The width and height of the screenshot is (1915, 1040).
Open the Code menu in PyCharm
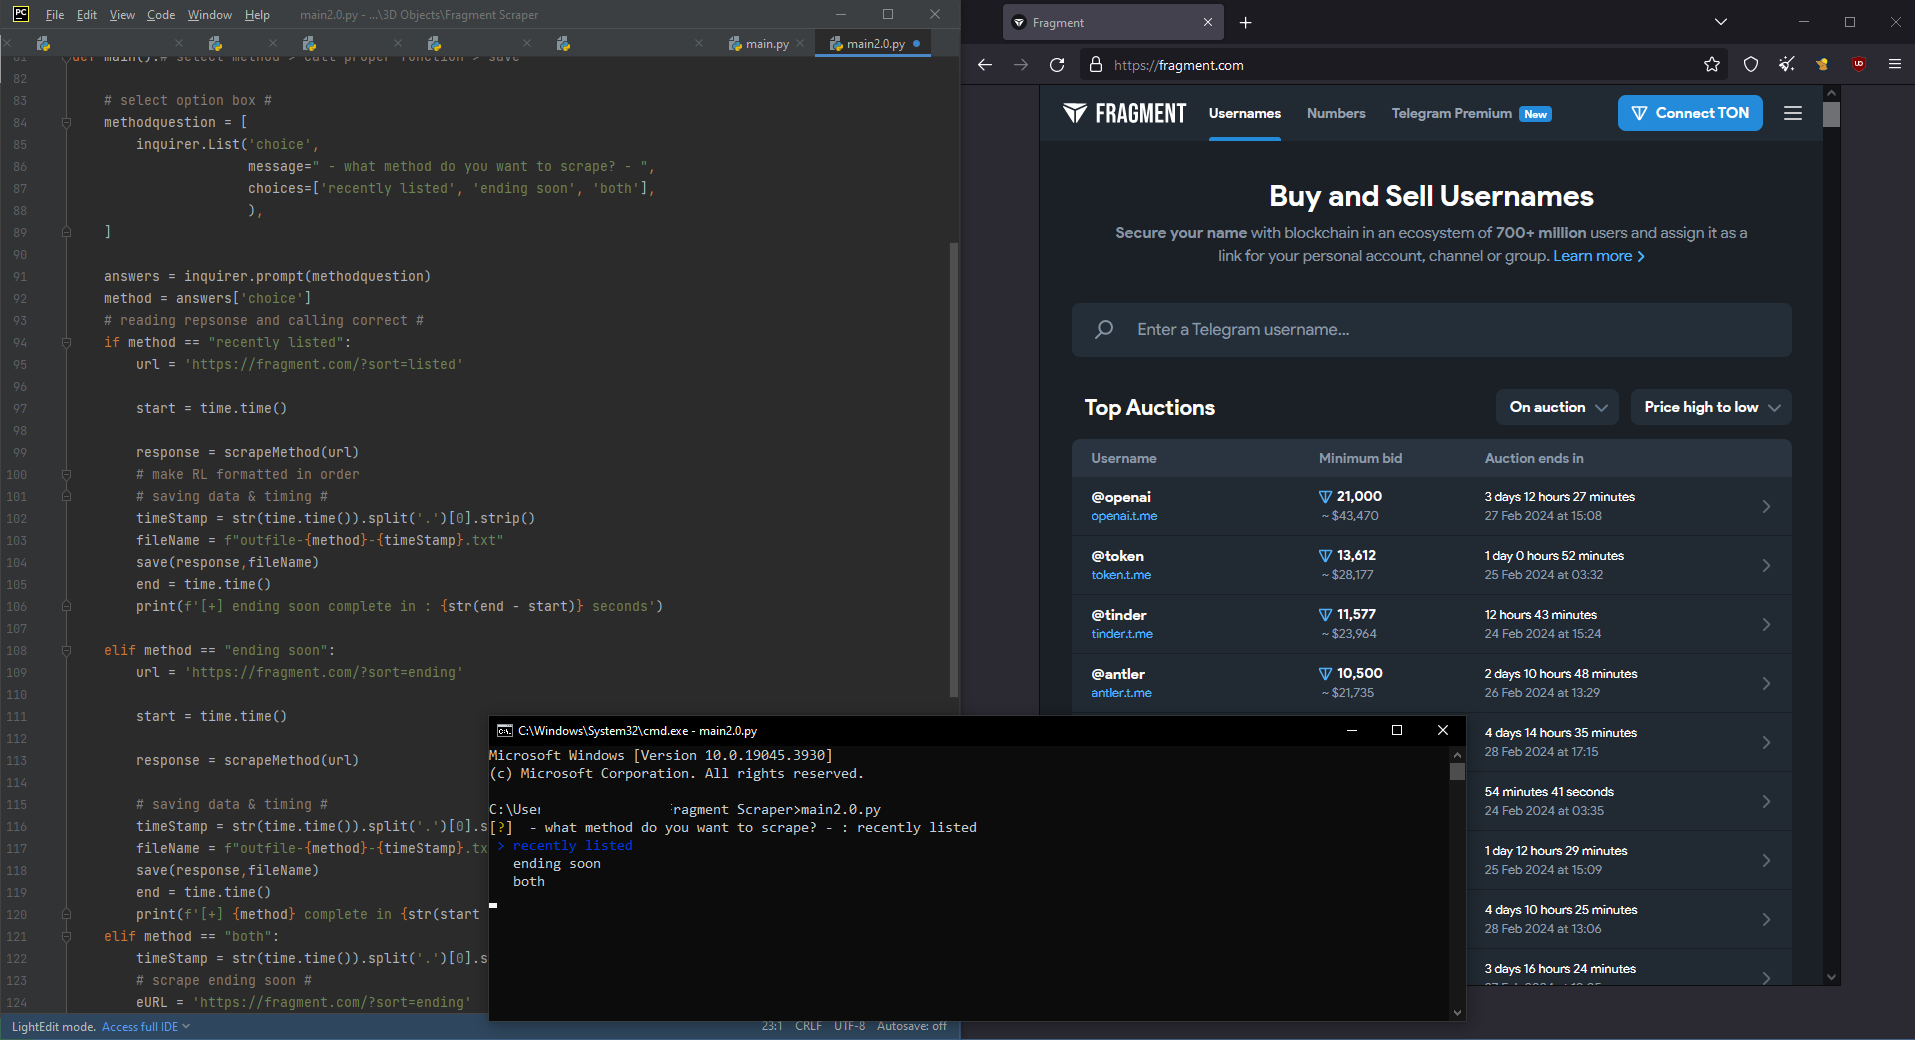click(x=160, y=15)
